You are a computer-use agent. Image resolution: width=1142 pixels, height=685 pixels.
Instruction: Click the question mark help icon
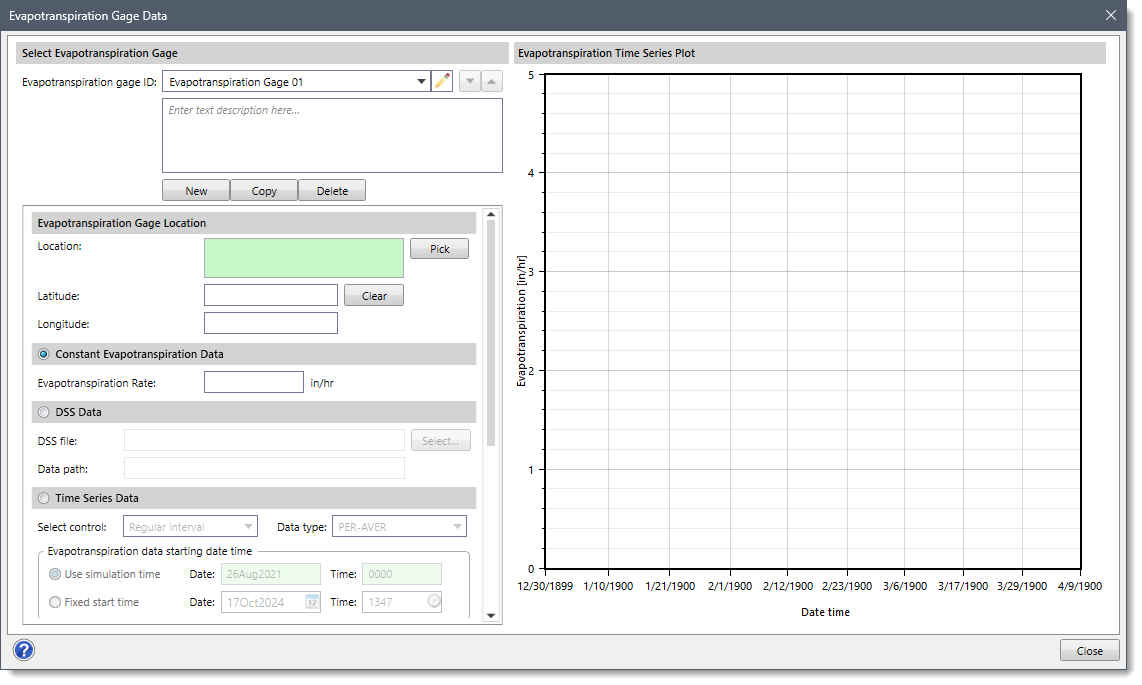tap(23, 650)
